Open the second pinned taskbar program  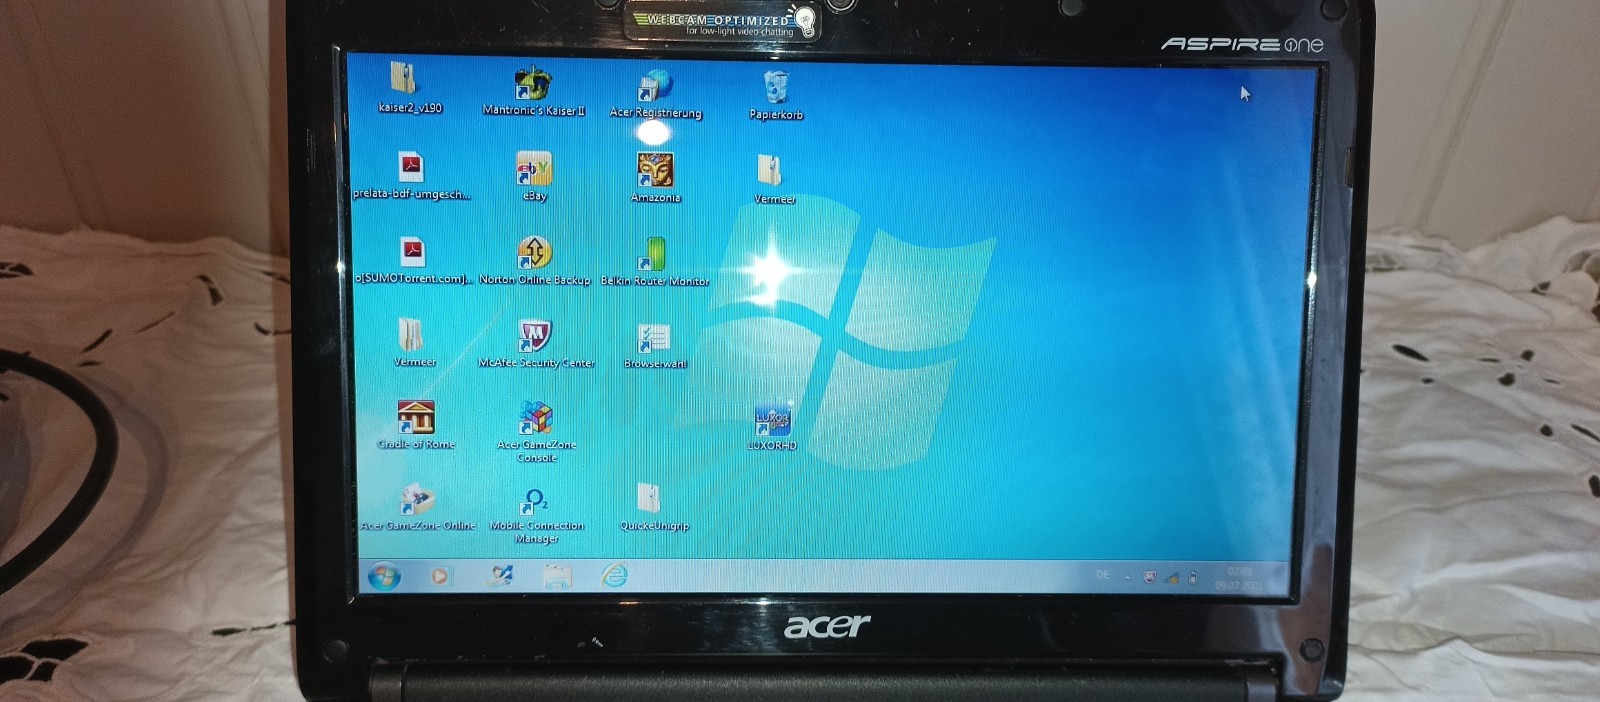(x=501, y=576)
